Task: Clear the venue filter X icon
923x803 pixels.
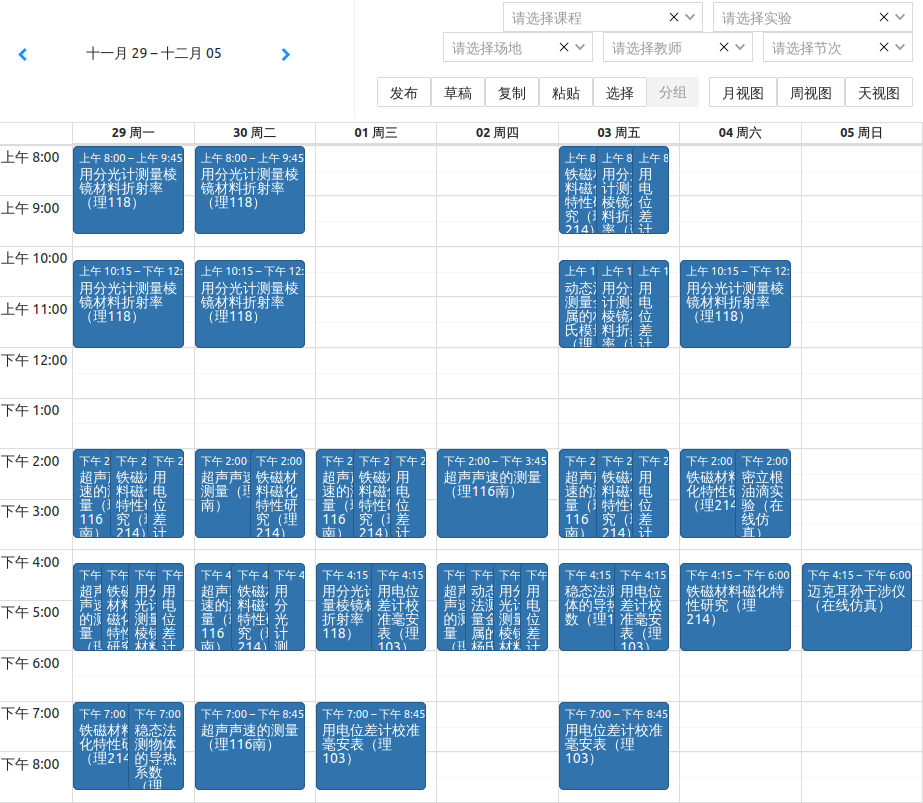Action: (564, 47)
